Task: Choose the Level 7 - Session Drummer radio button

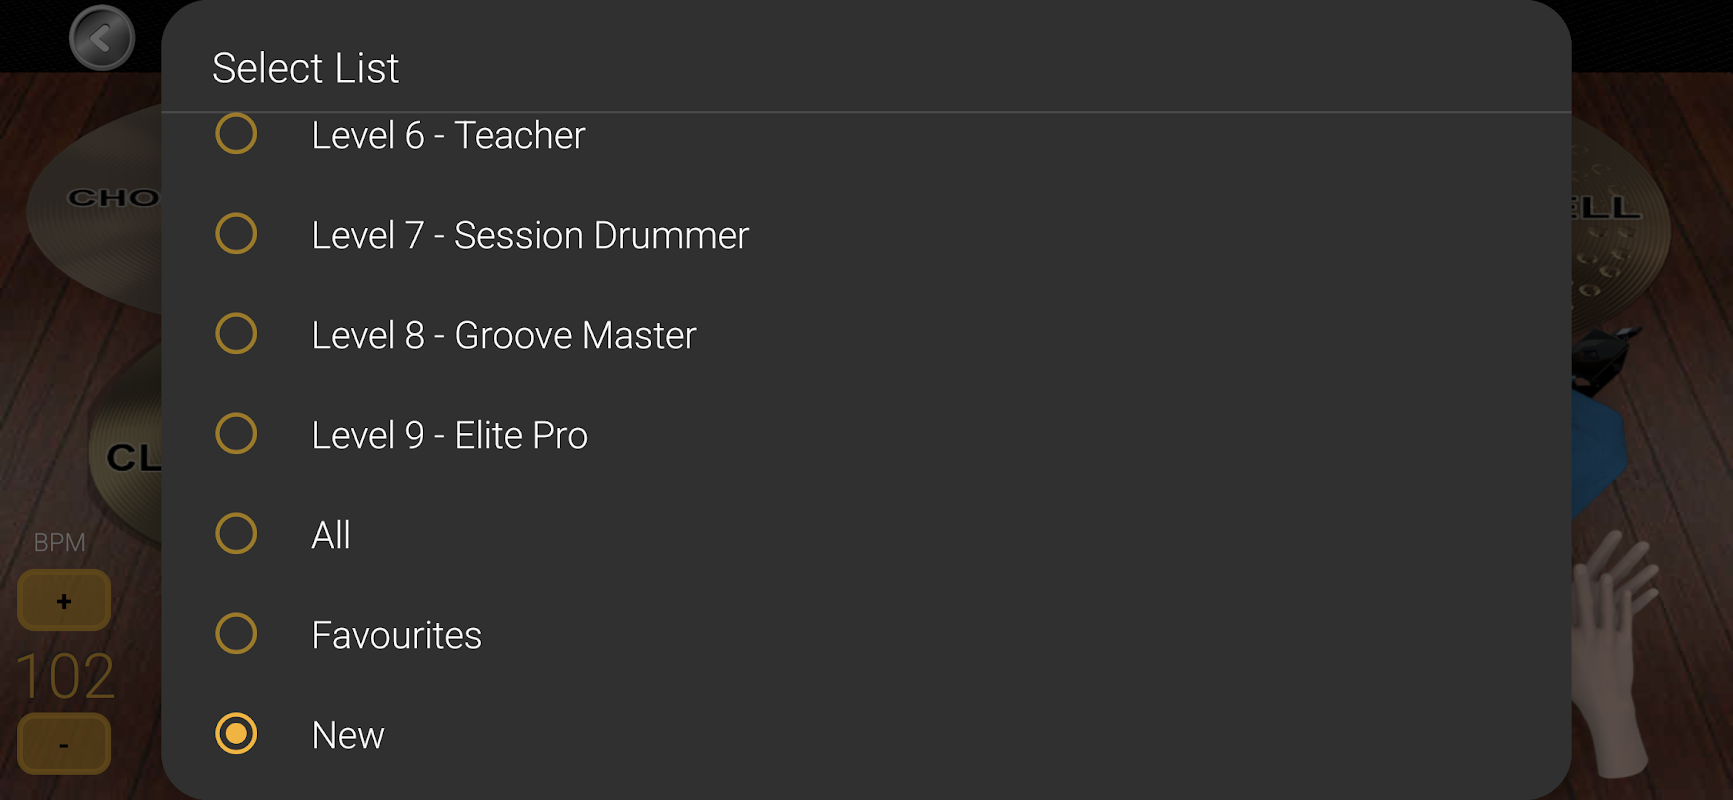Action: click(236, 234)
